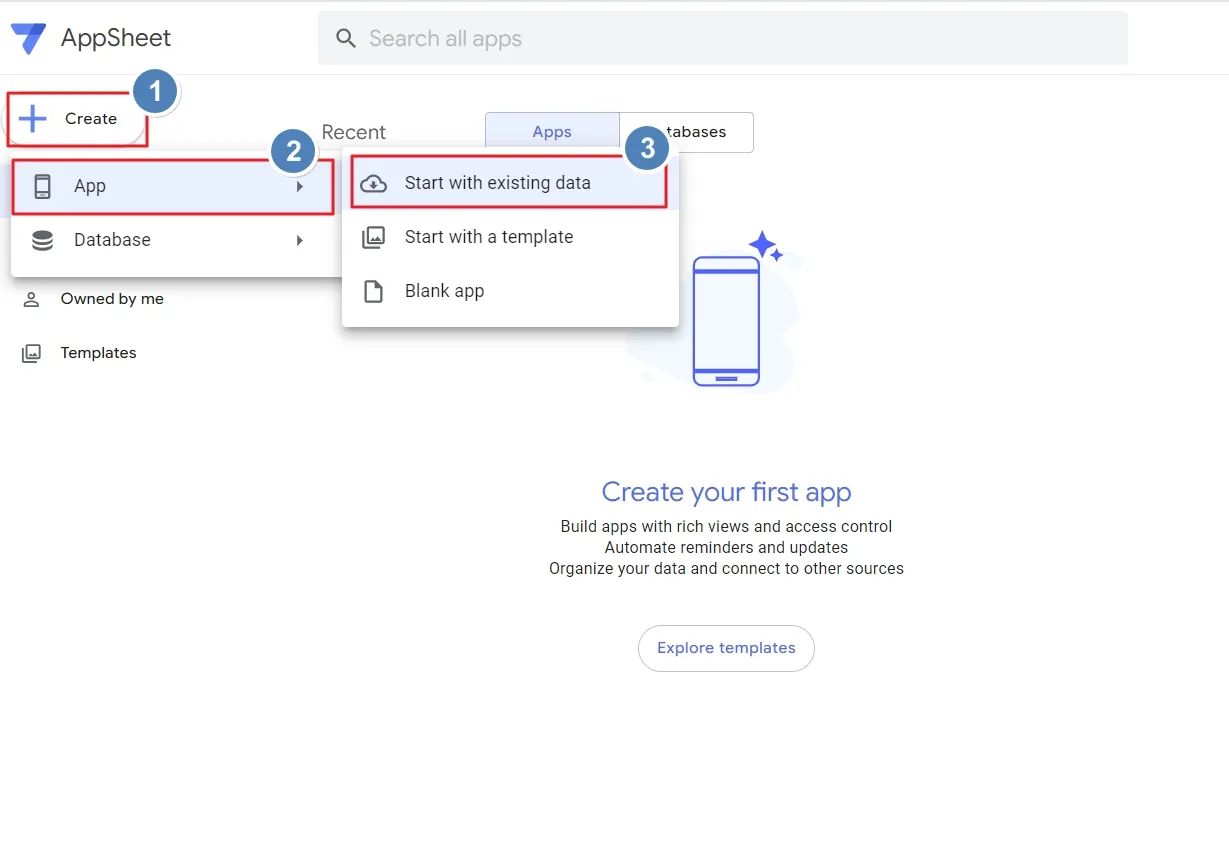
Task: Open Owned by me in sidebar
Action: tap(112, 299)
